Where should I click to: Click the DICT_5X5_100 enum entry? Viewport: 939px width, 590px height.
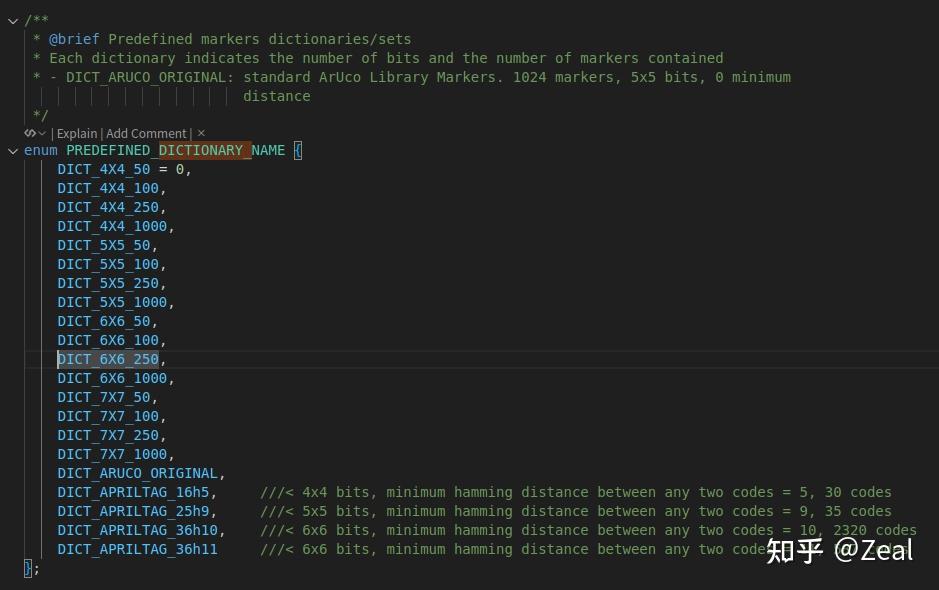pyautogui.click(x=108, y=264)
